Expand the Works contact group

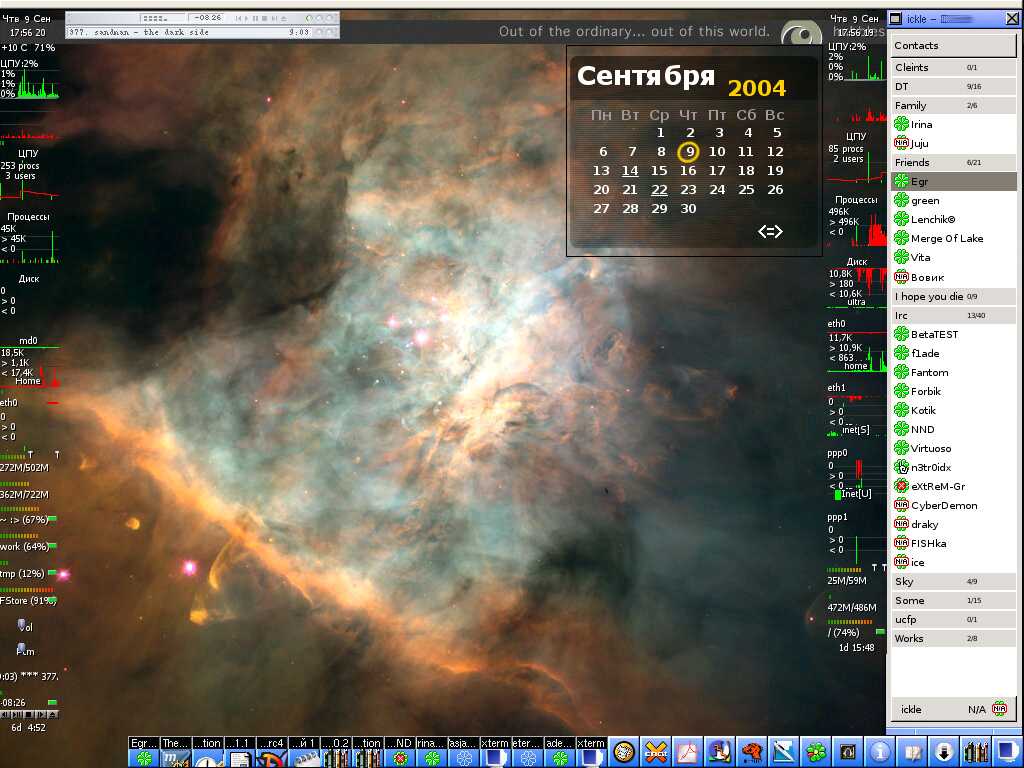pyautogui.click(x=909, y=639)
